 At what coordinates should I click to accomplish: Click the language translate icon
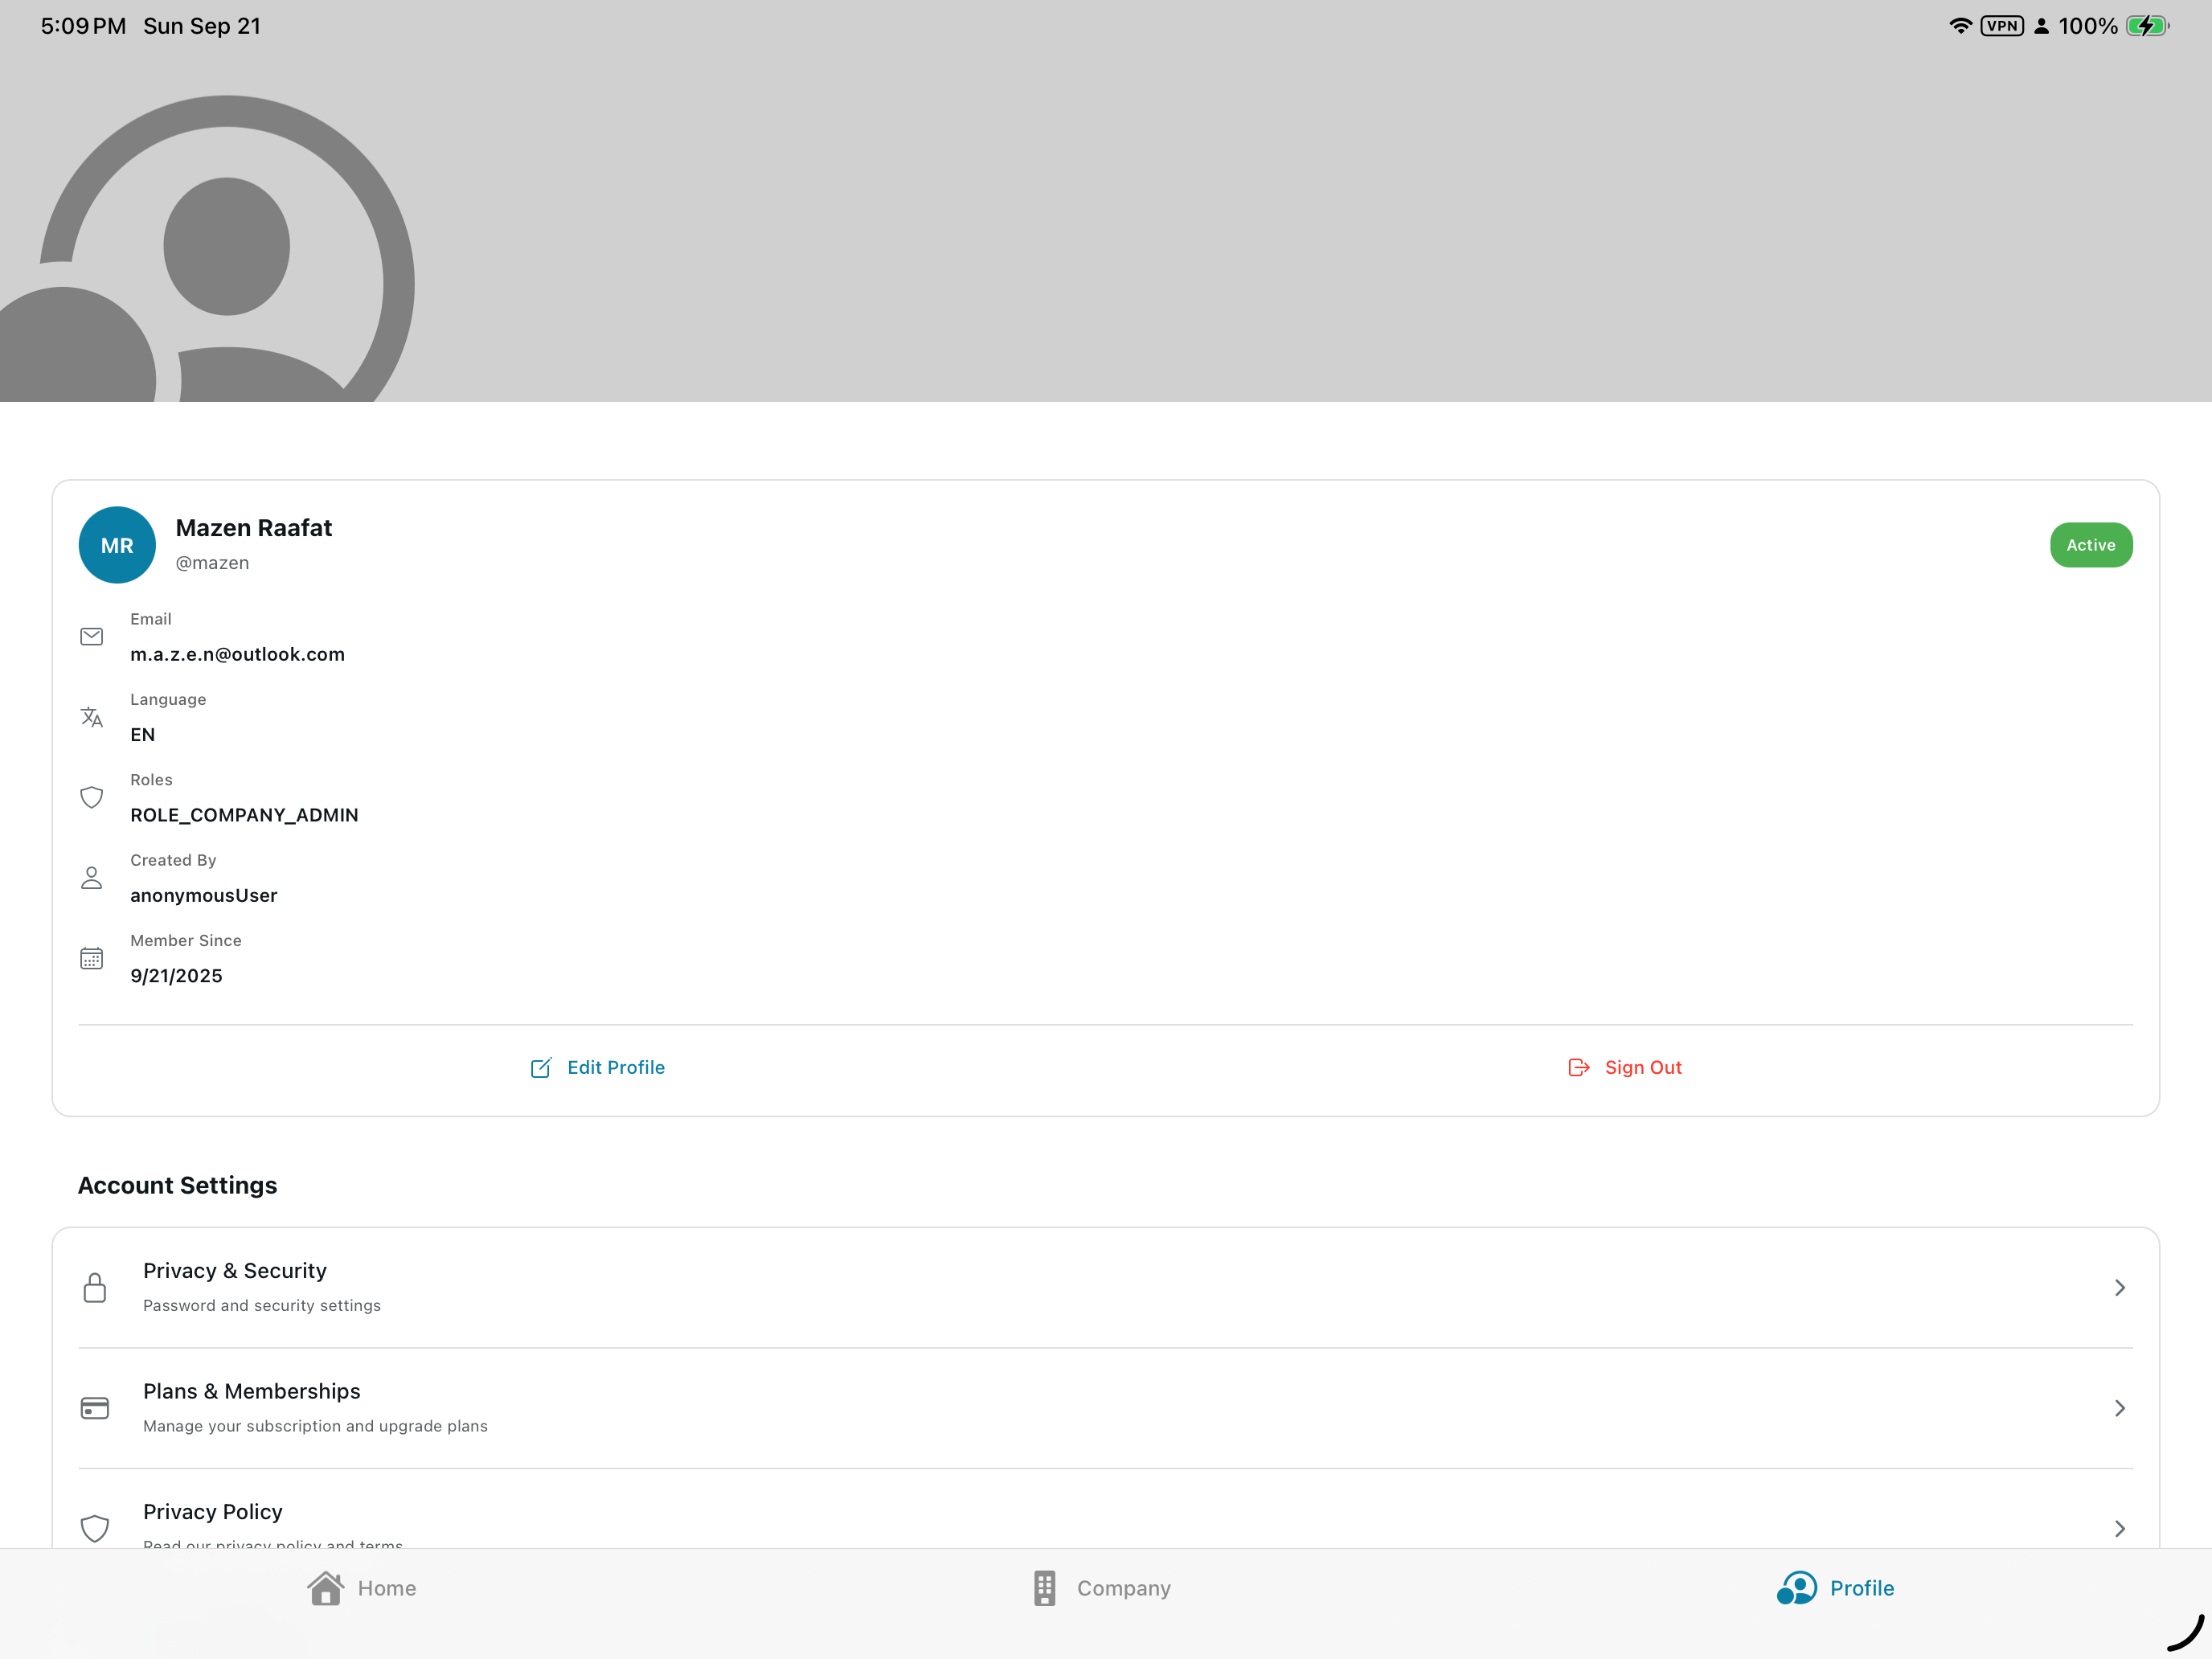point(91,717)
